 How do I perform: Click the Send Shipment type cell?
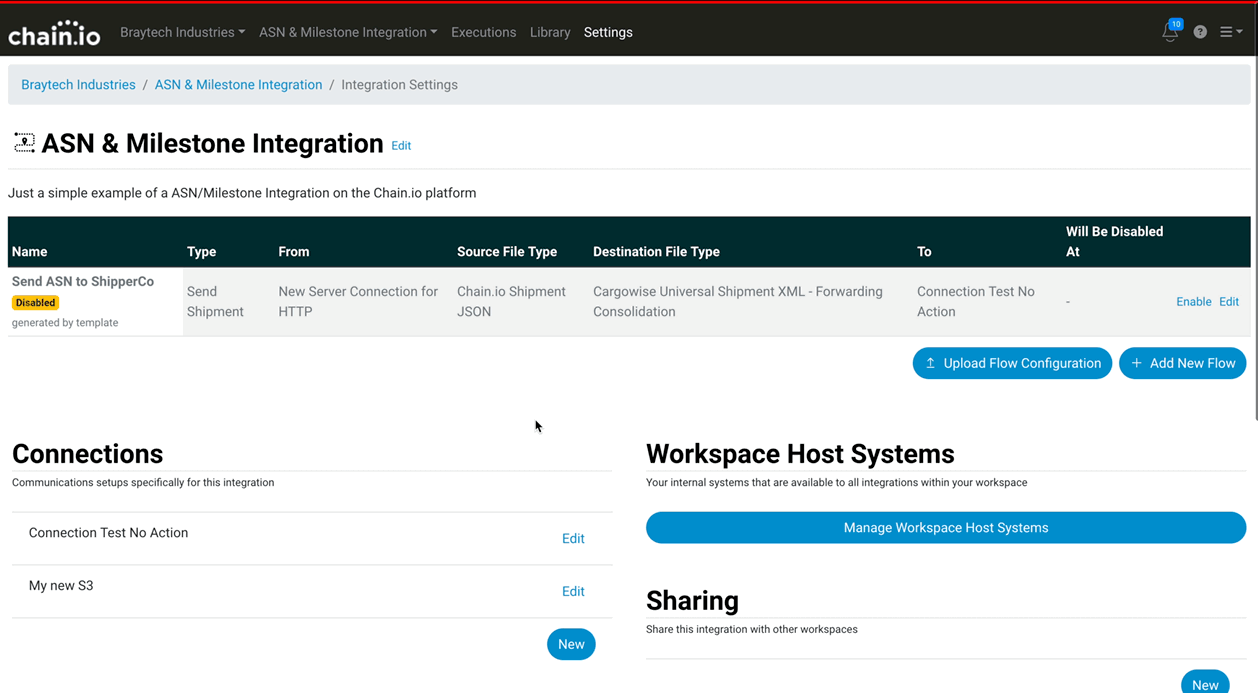[x=215, y=302]
